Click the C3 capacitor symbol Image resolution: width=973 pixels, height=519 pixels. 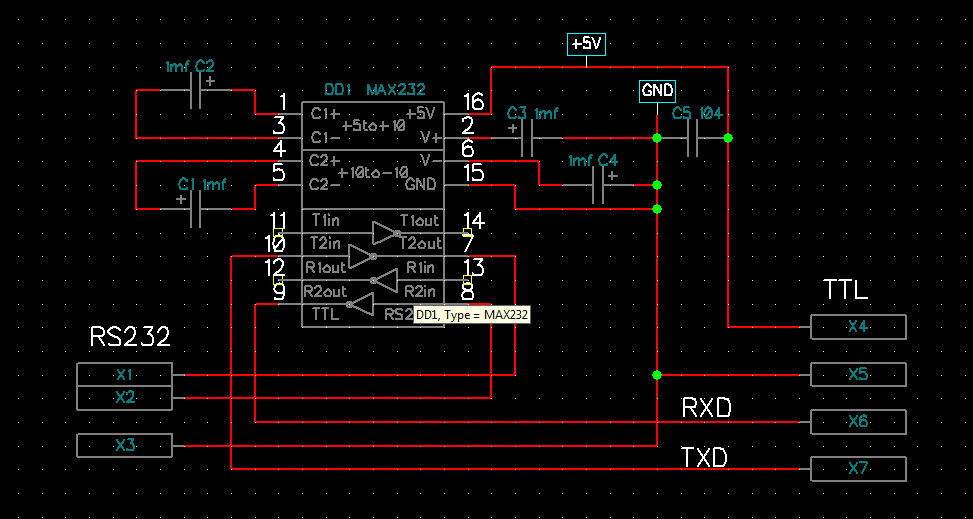[x=527, y=138]
